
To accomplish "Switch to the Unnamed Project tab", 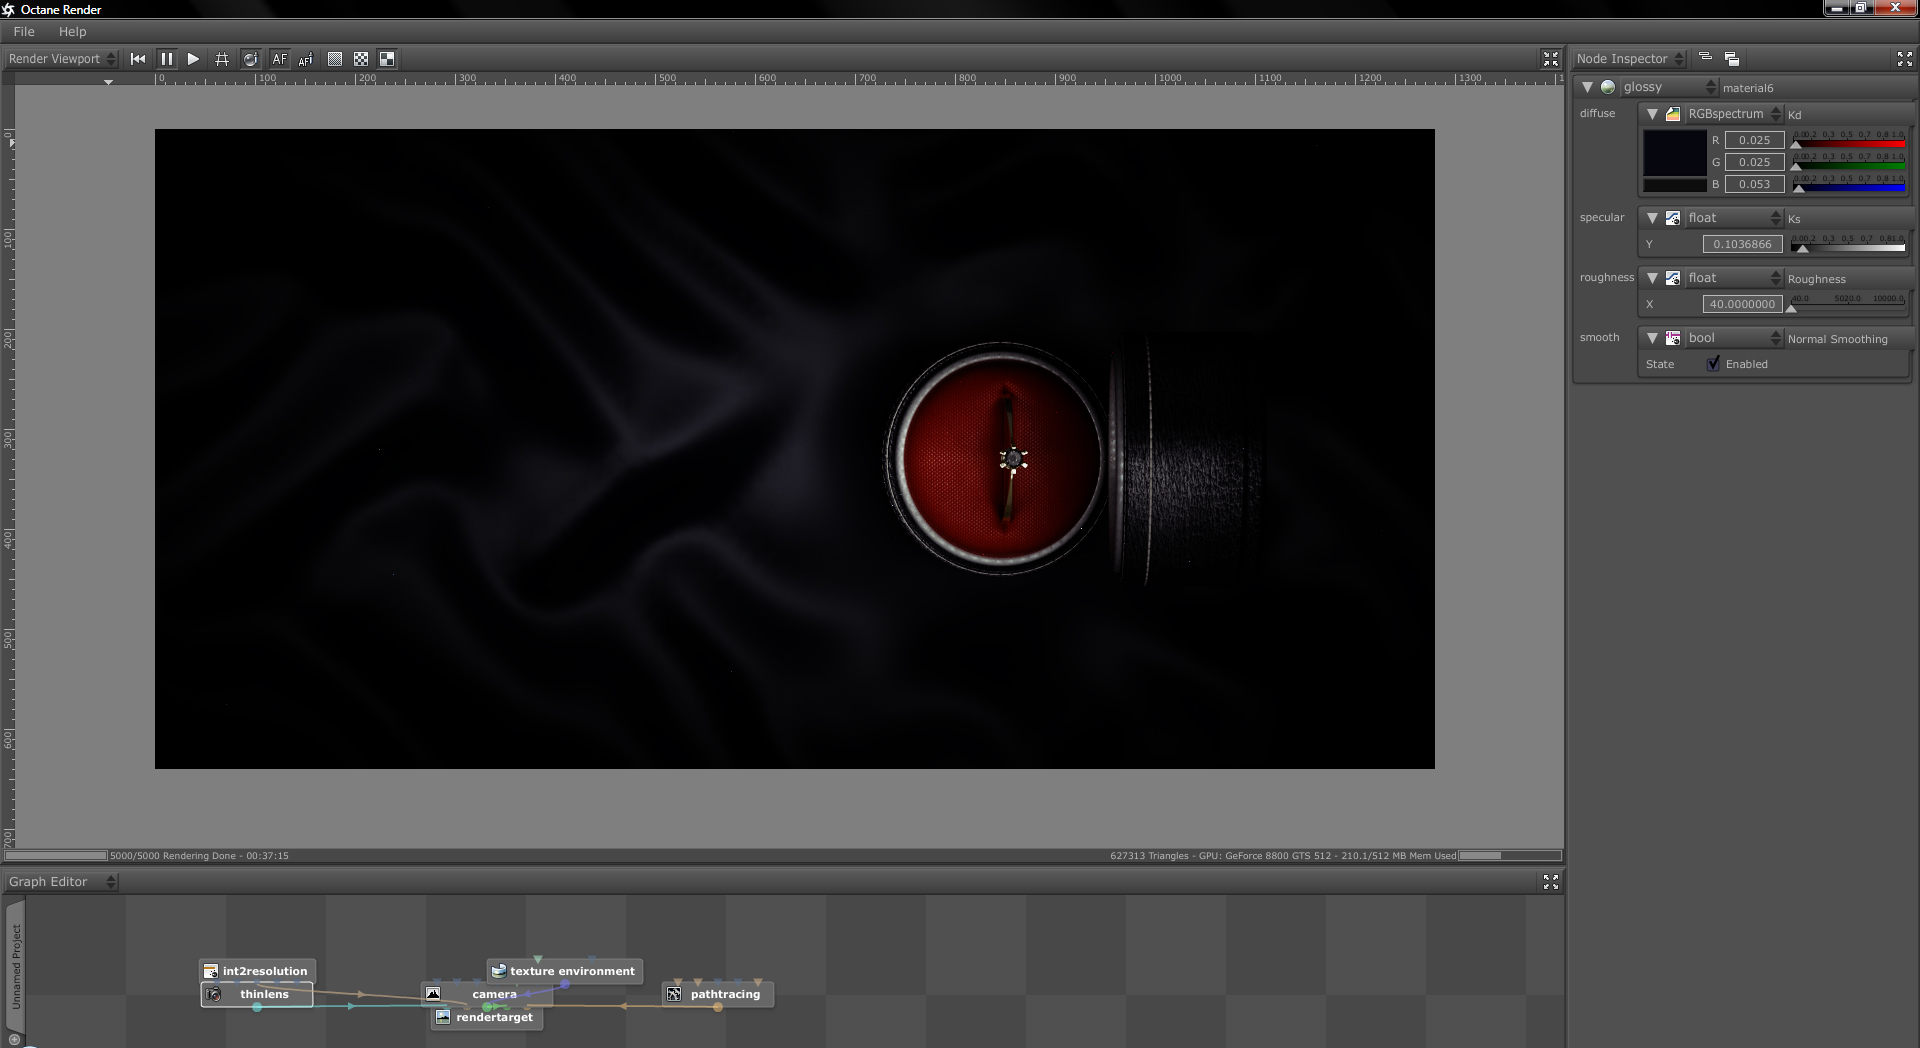I will [15, 966].
